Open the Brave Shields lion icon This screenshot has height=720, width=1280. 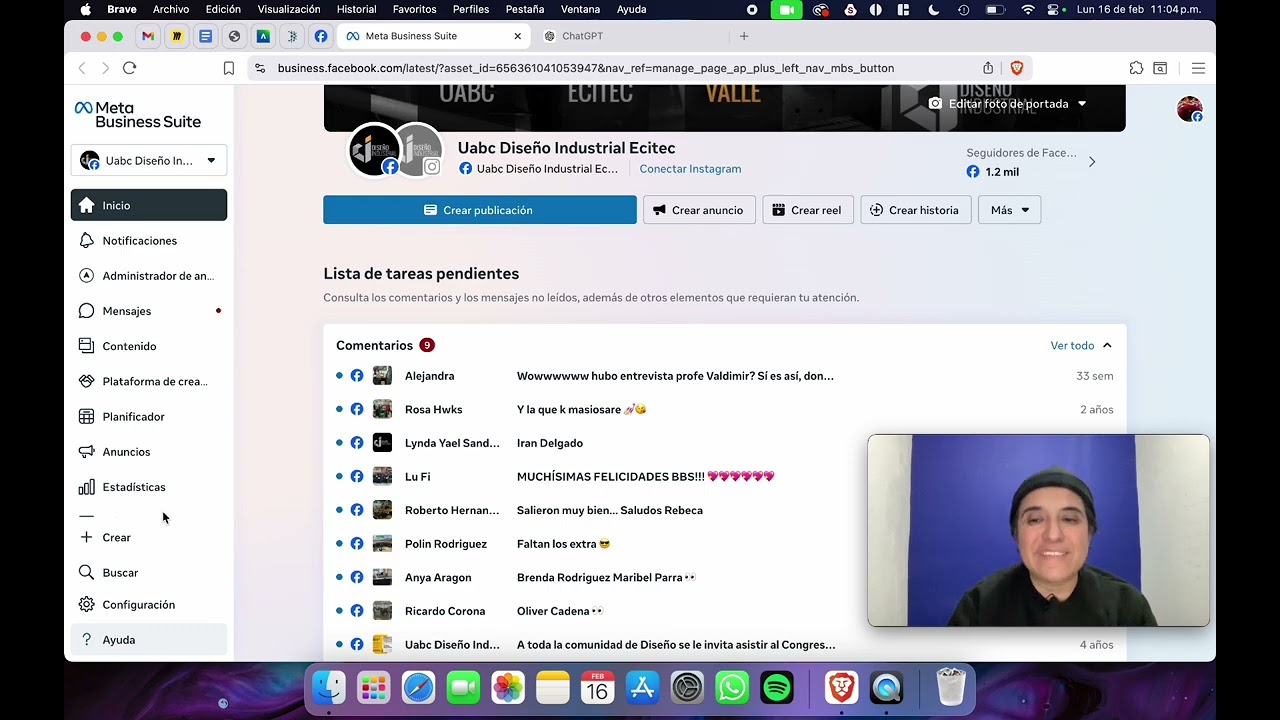tap(1017, 68)
